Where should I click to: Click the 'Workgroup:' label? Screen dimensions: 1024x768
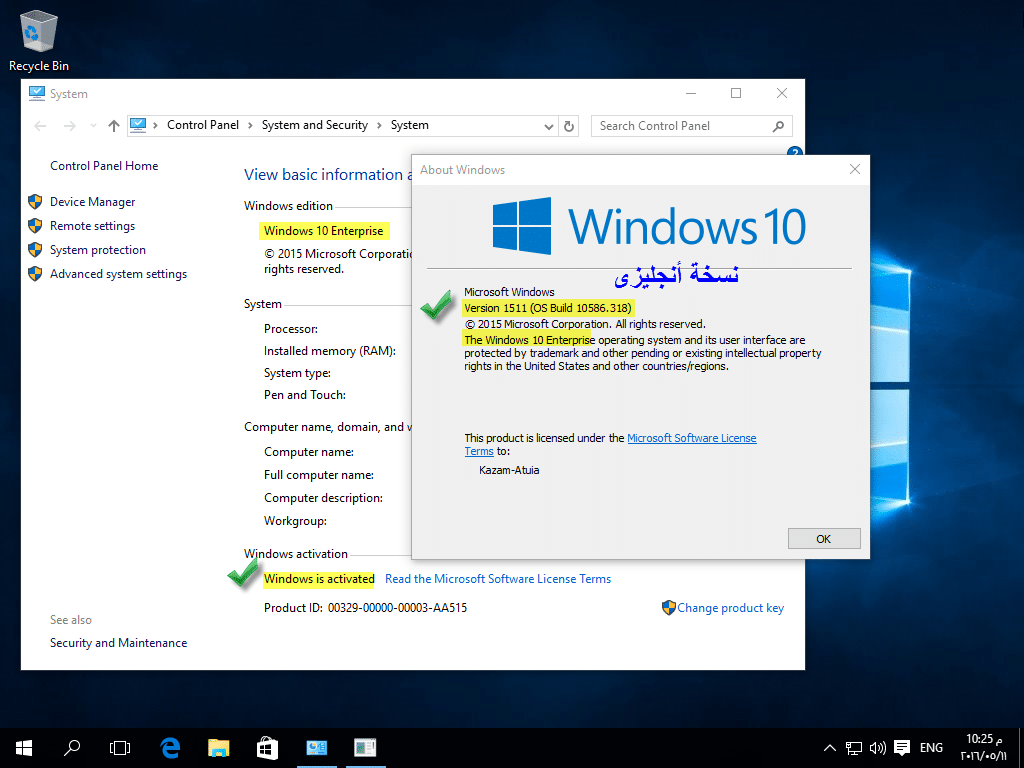(x=295, y=521)
